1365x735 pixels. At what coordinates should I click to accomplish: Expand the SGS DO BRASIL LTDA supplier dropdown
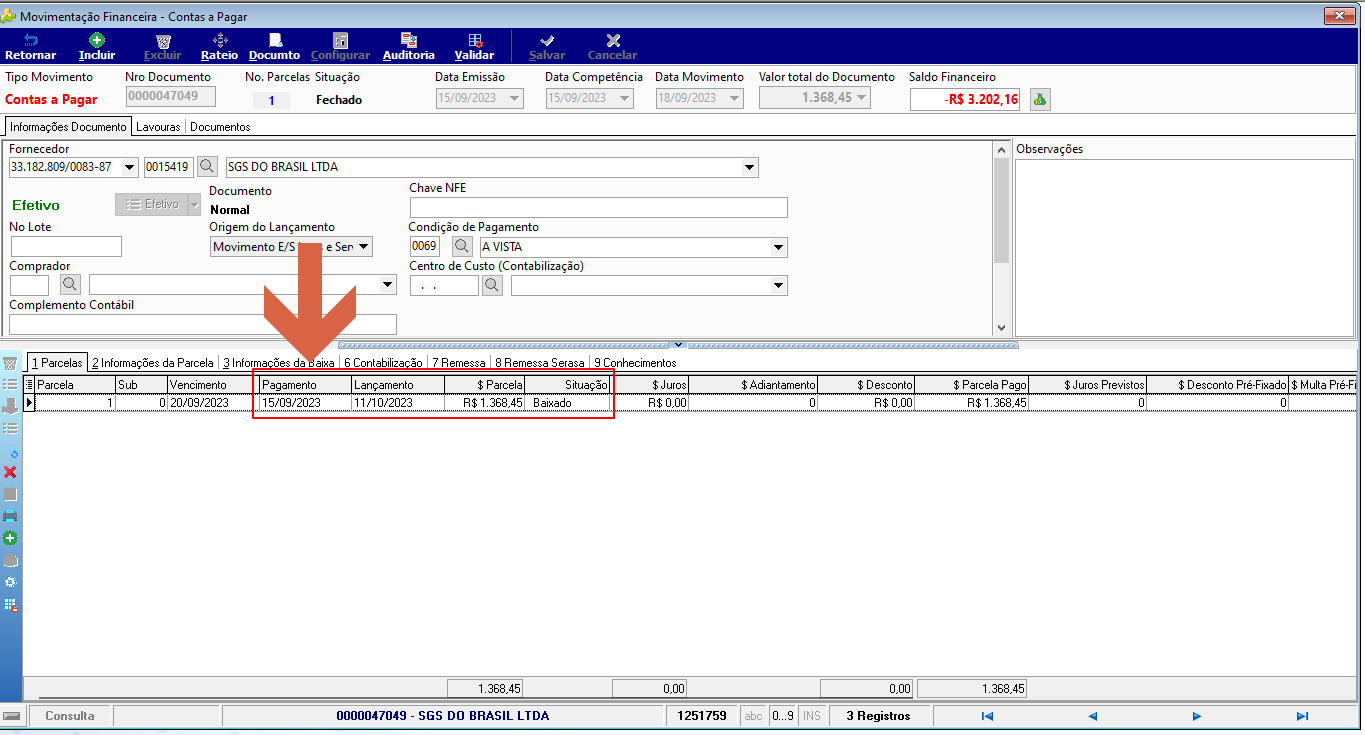[750, 167]
